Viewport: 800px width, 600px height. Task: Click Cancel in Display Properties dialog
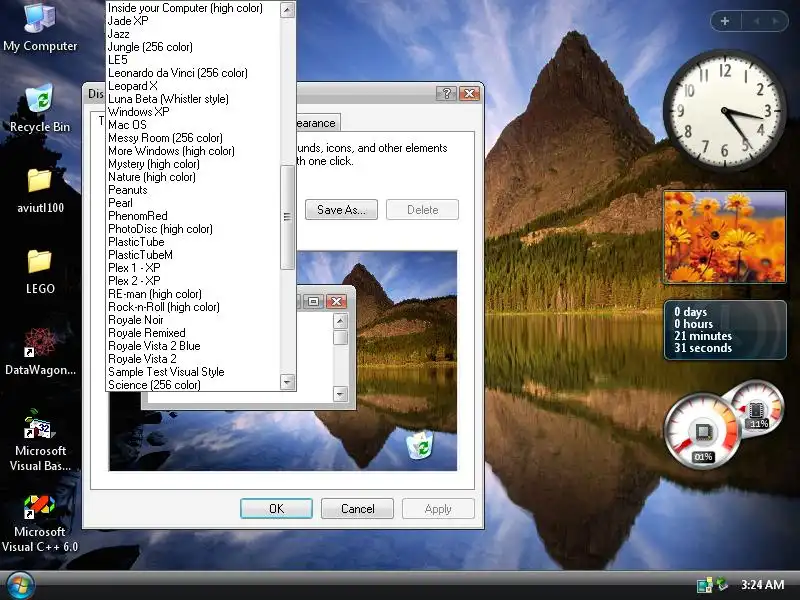[357, 509]
